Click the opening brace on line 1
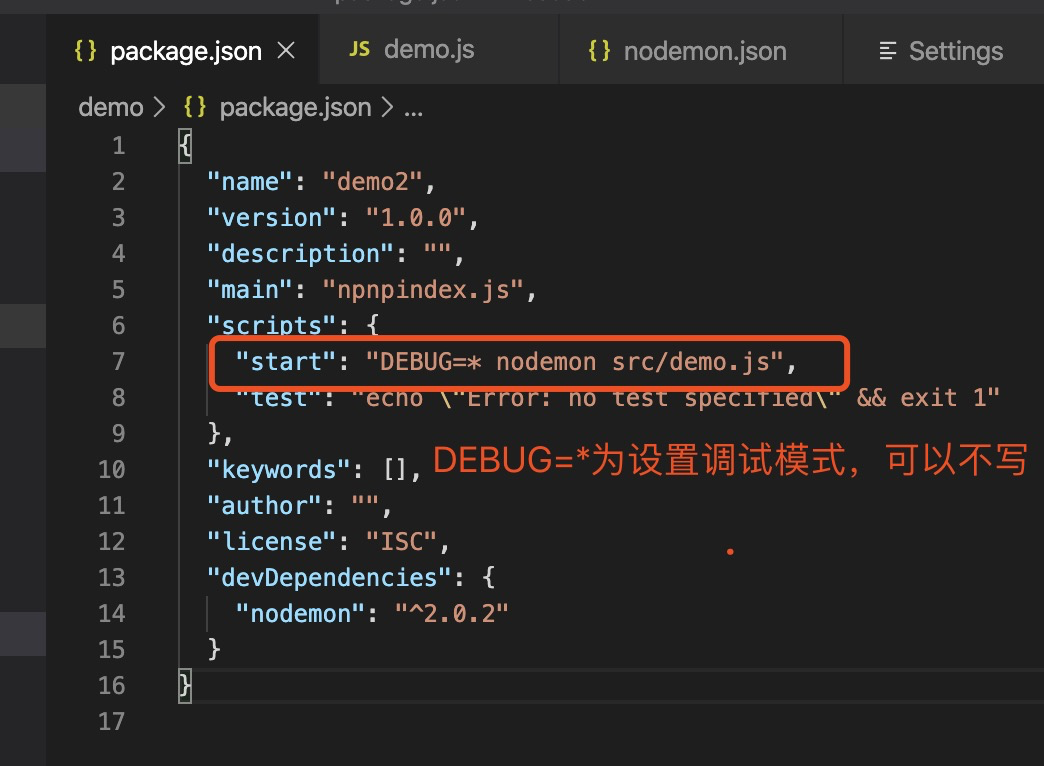1044x766 pixels. (x=184, y=146)
